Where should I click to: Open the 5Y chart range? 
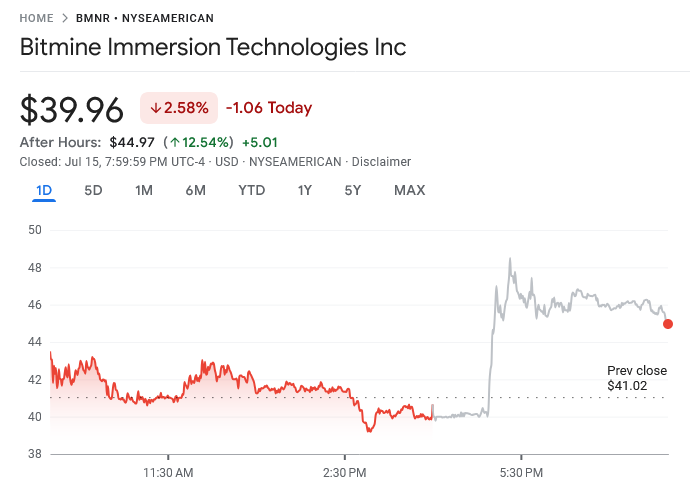[x=352, y=190]
